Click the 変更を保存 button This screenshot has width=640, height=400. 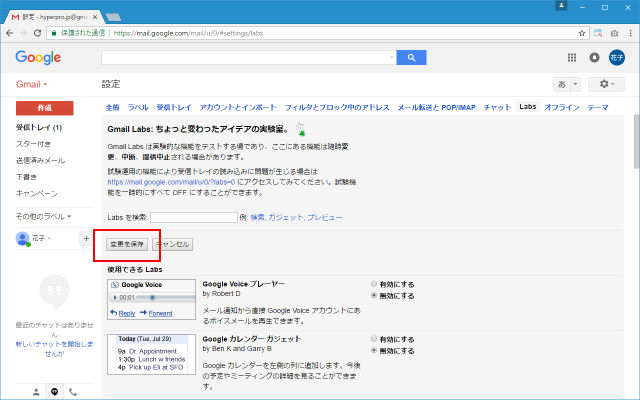point(127,244)
